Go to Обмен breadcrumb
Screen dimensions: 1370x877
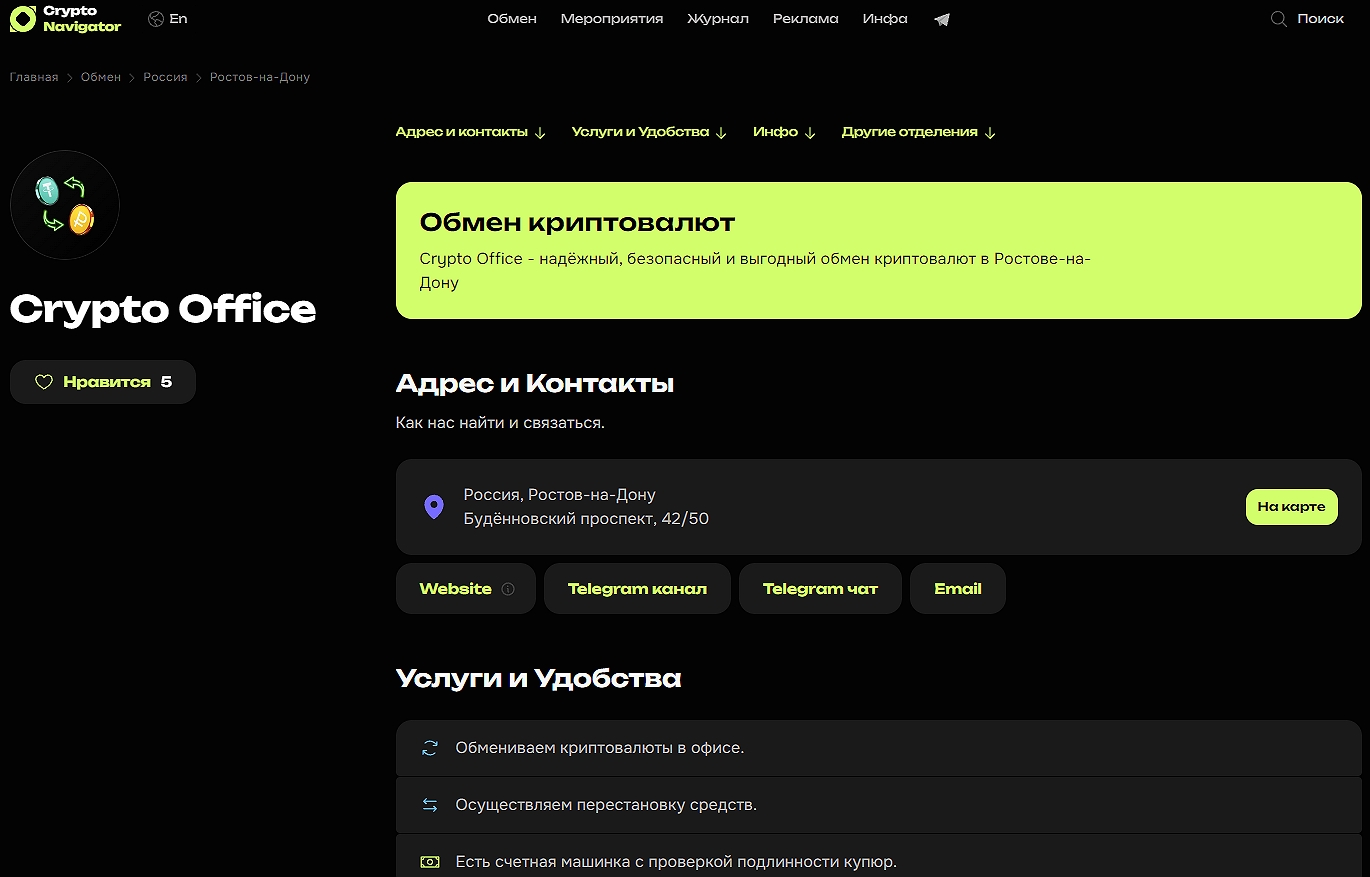point(101,77)
